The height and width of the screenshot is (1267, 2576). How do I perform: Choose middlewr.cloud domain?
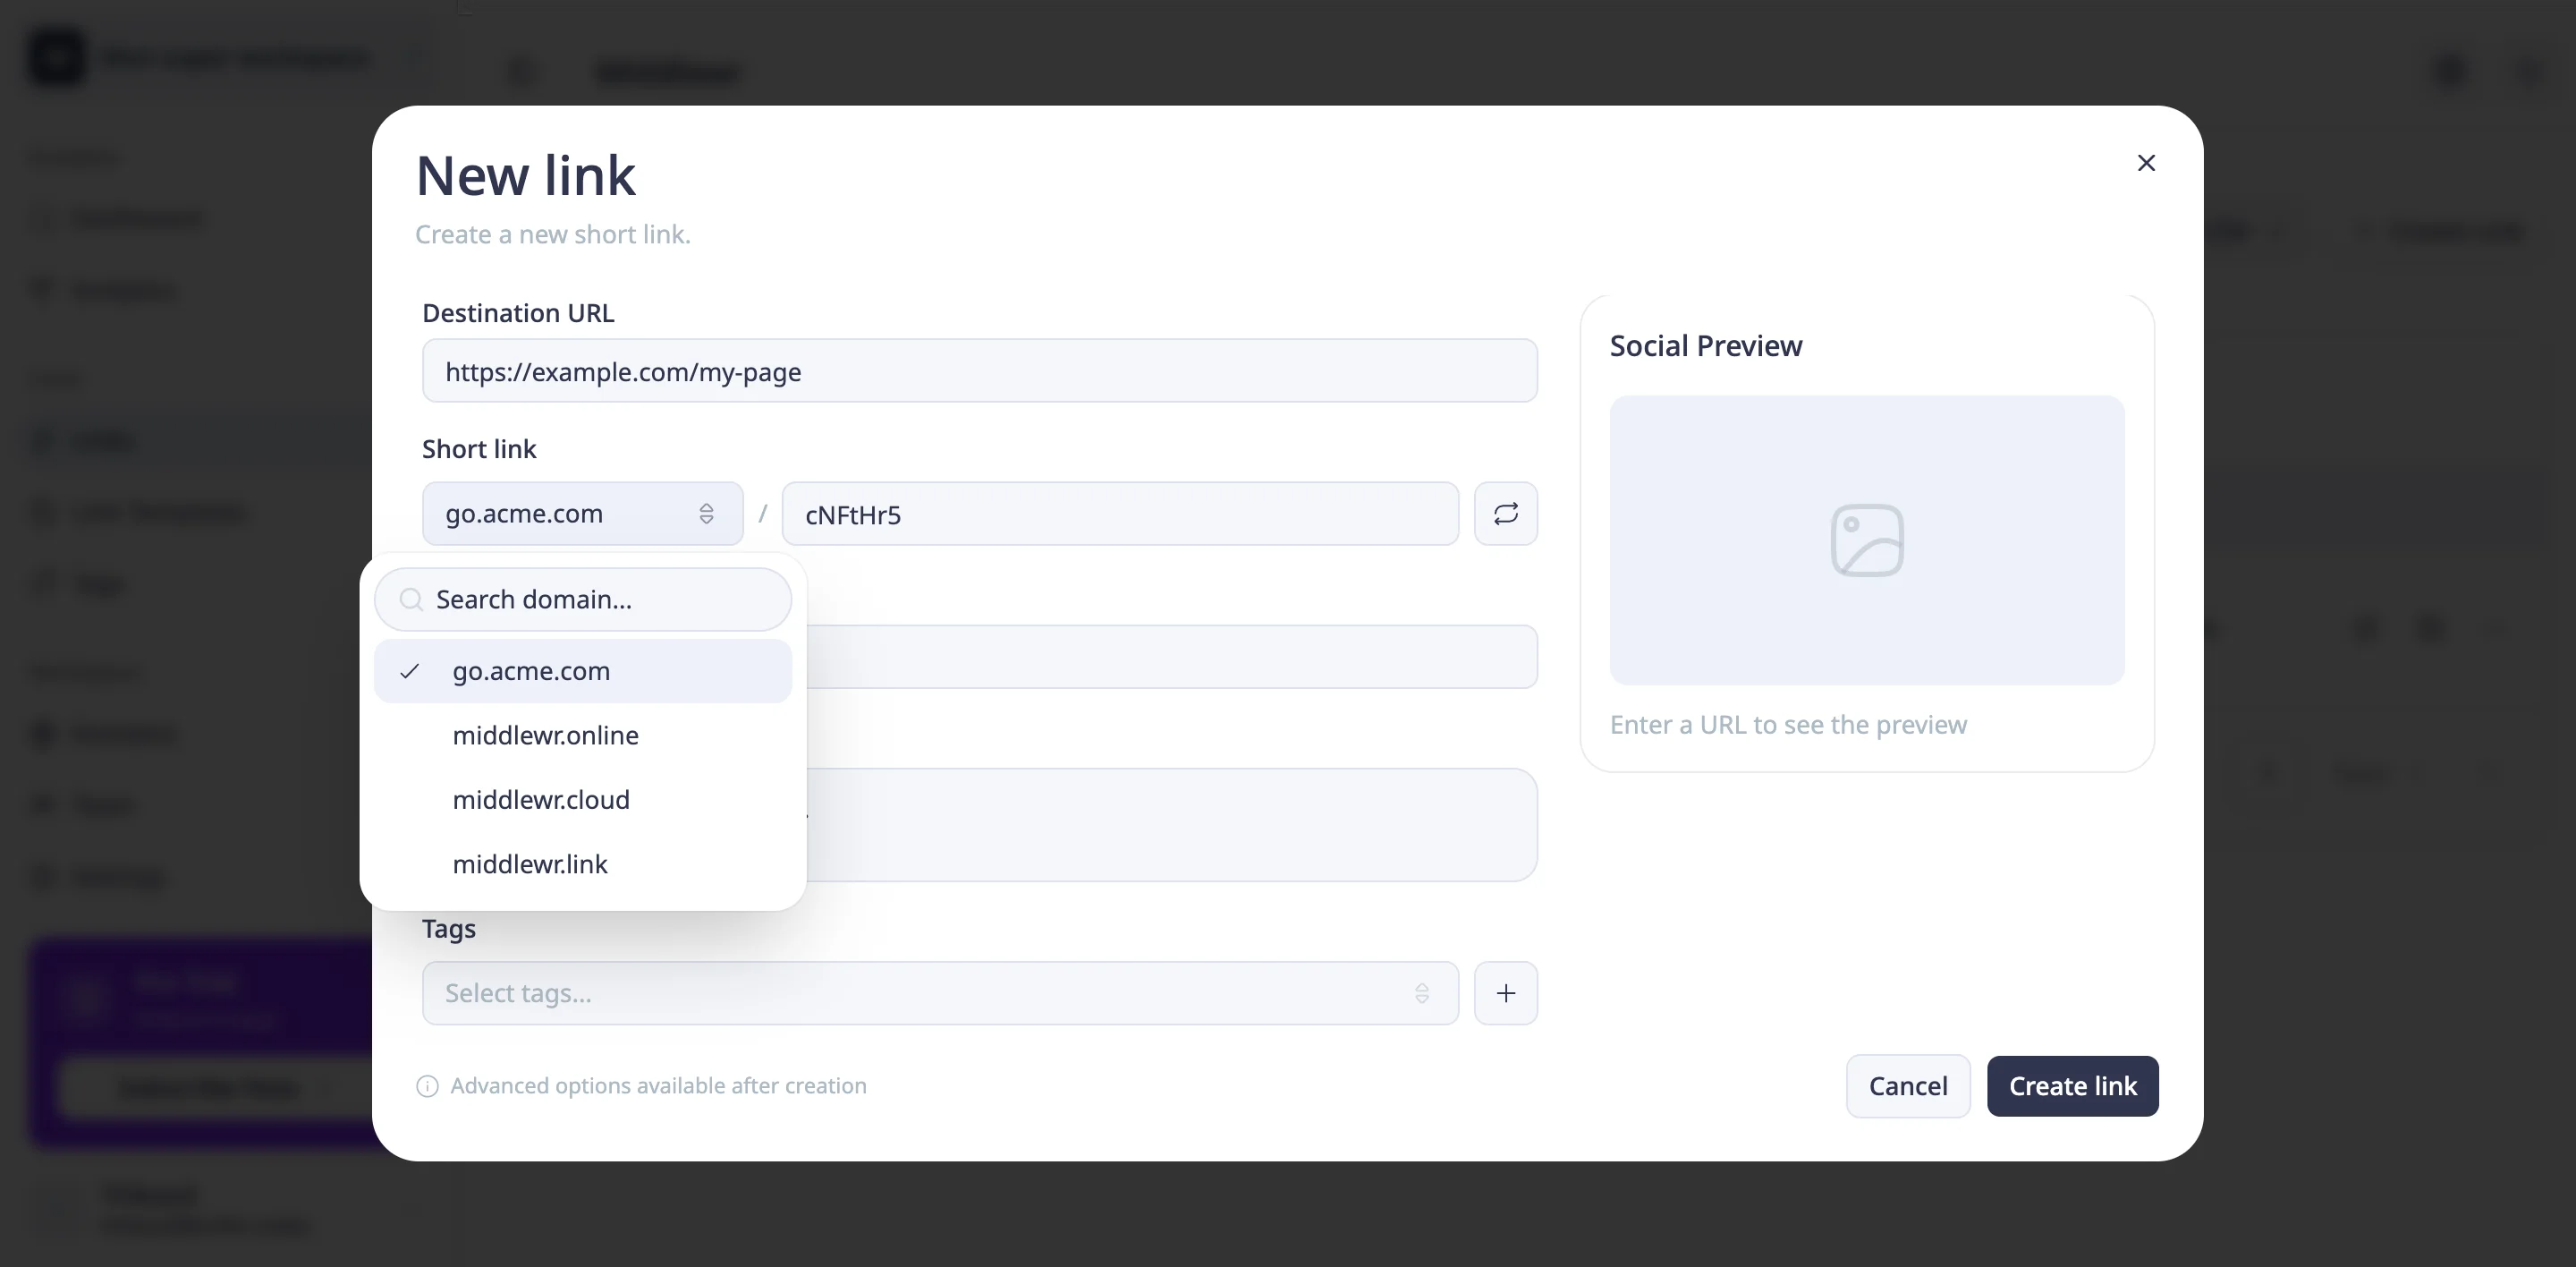(x=583, y=800)
